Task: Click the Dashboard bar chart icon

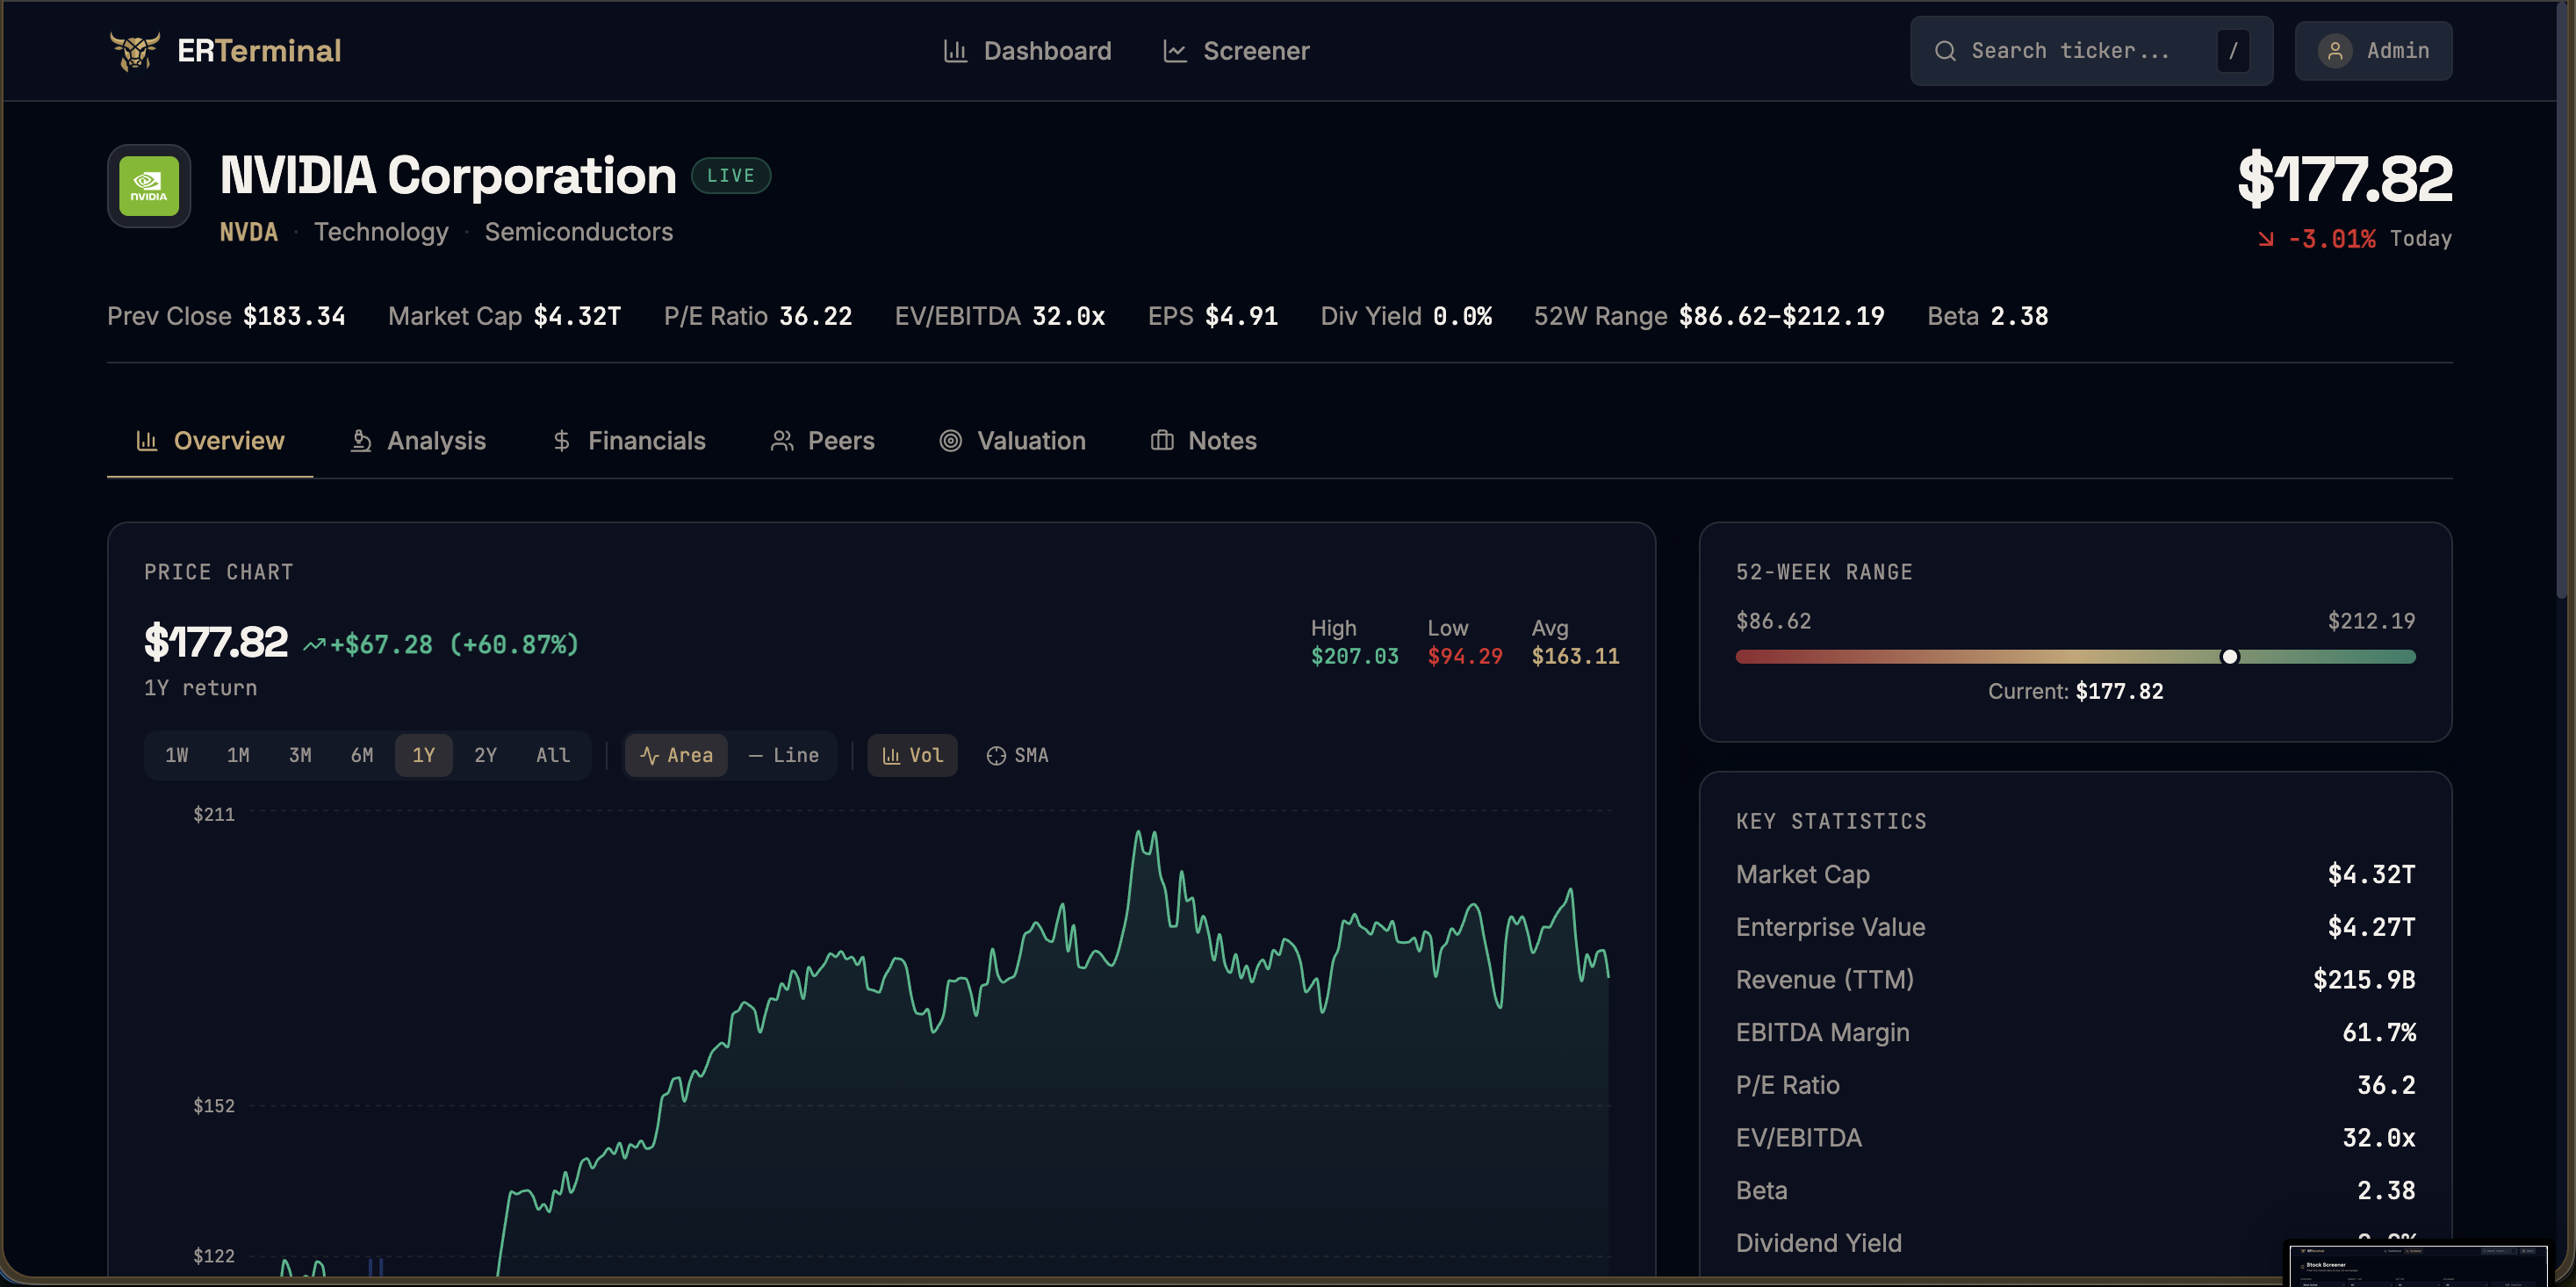Action: click(x=955, y=50)
